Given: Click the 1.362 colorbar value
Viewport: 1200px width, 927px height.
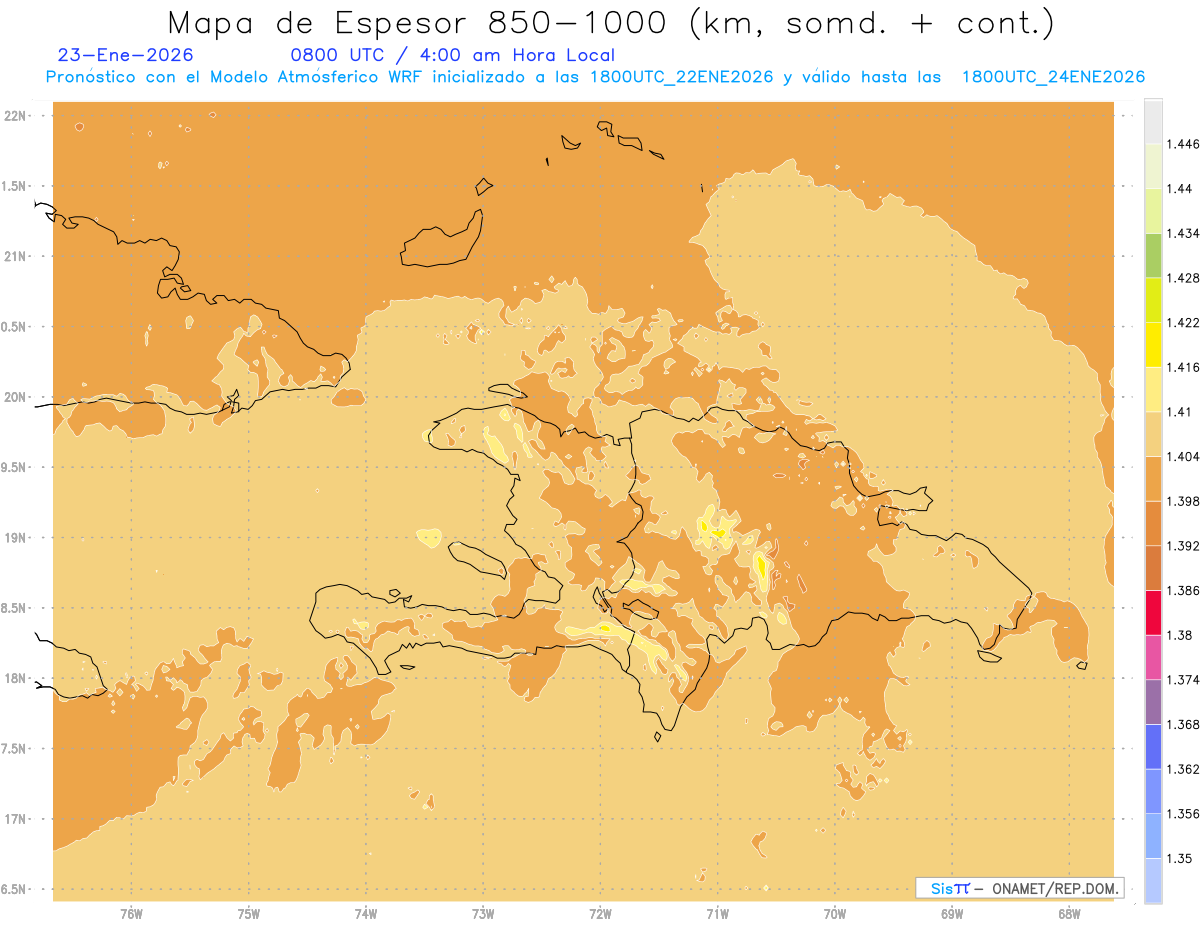Looking at the screenshot, I should point(1182,769).
